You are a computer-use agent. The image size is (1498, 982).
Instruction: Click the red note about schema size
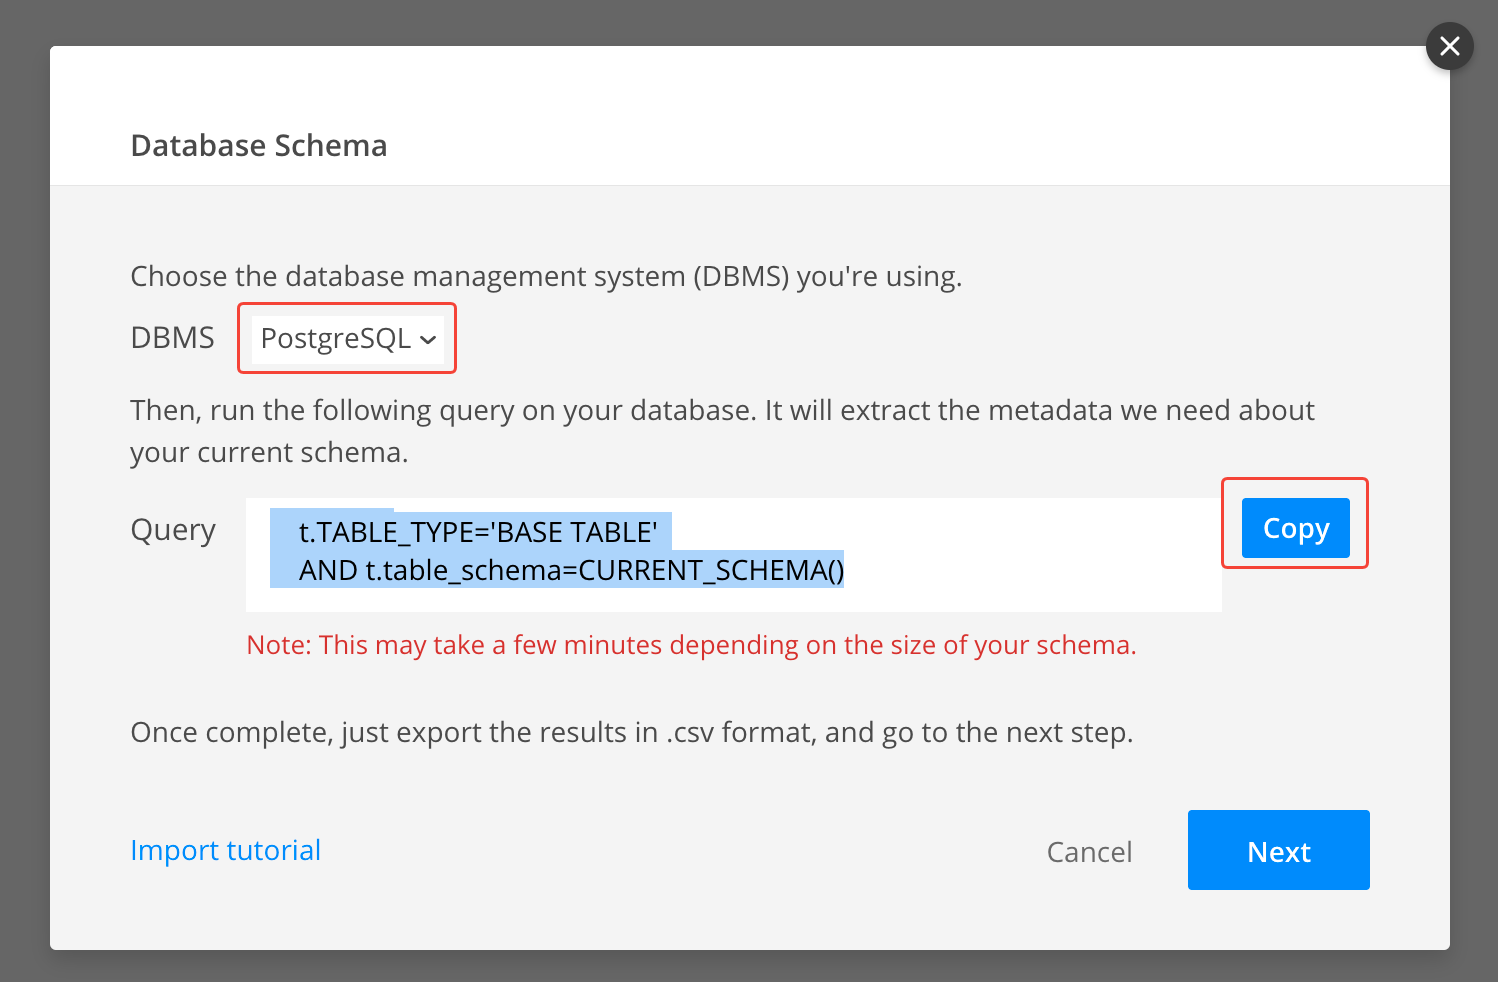coord(691,645)
